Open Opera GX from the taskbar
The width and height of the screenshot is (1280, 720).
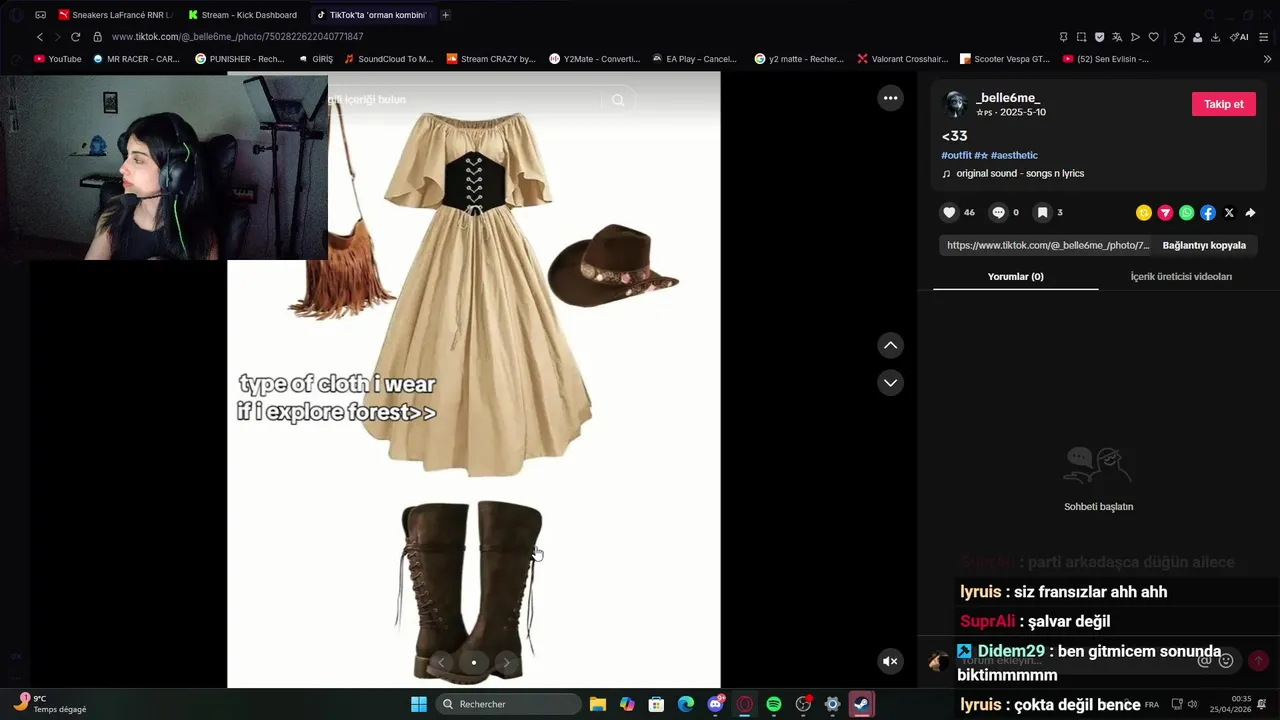[x=744, y=704]
